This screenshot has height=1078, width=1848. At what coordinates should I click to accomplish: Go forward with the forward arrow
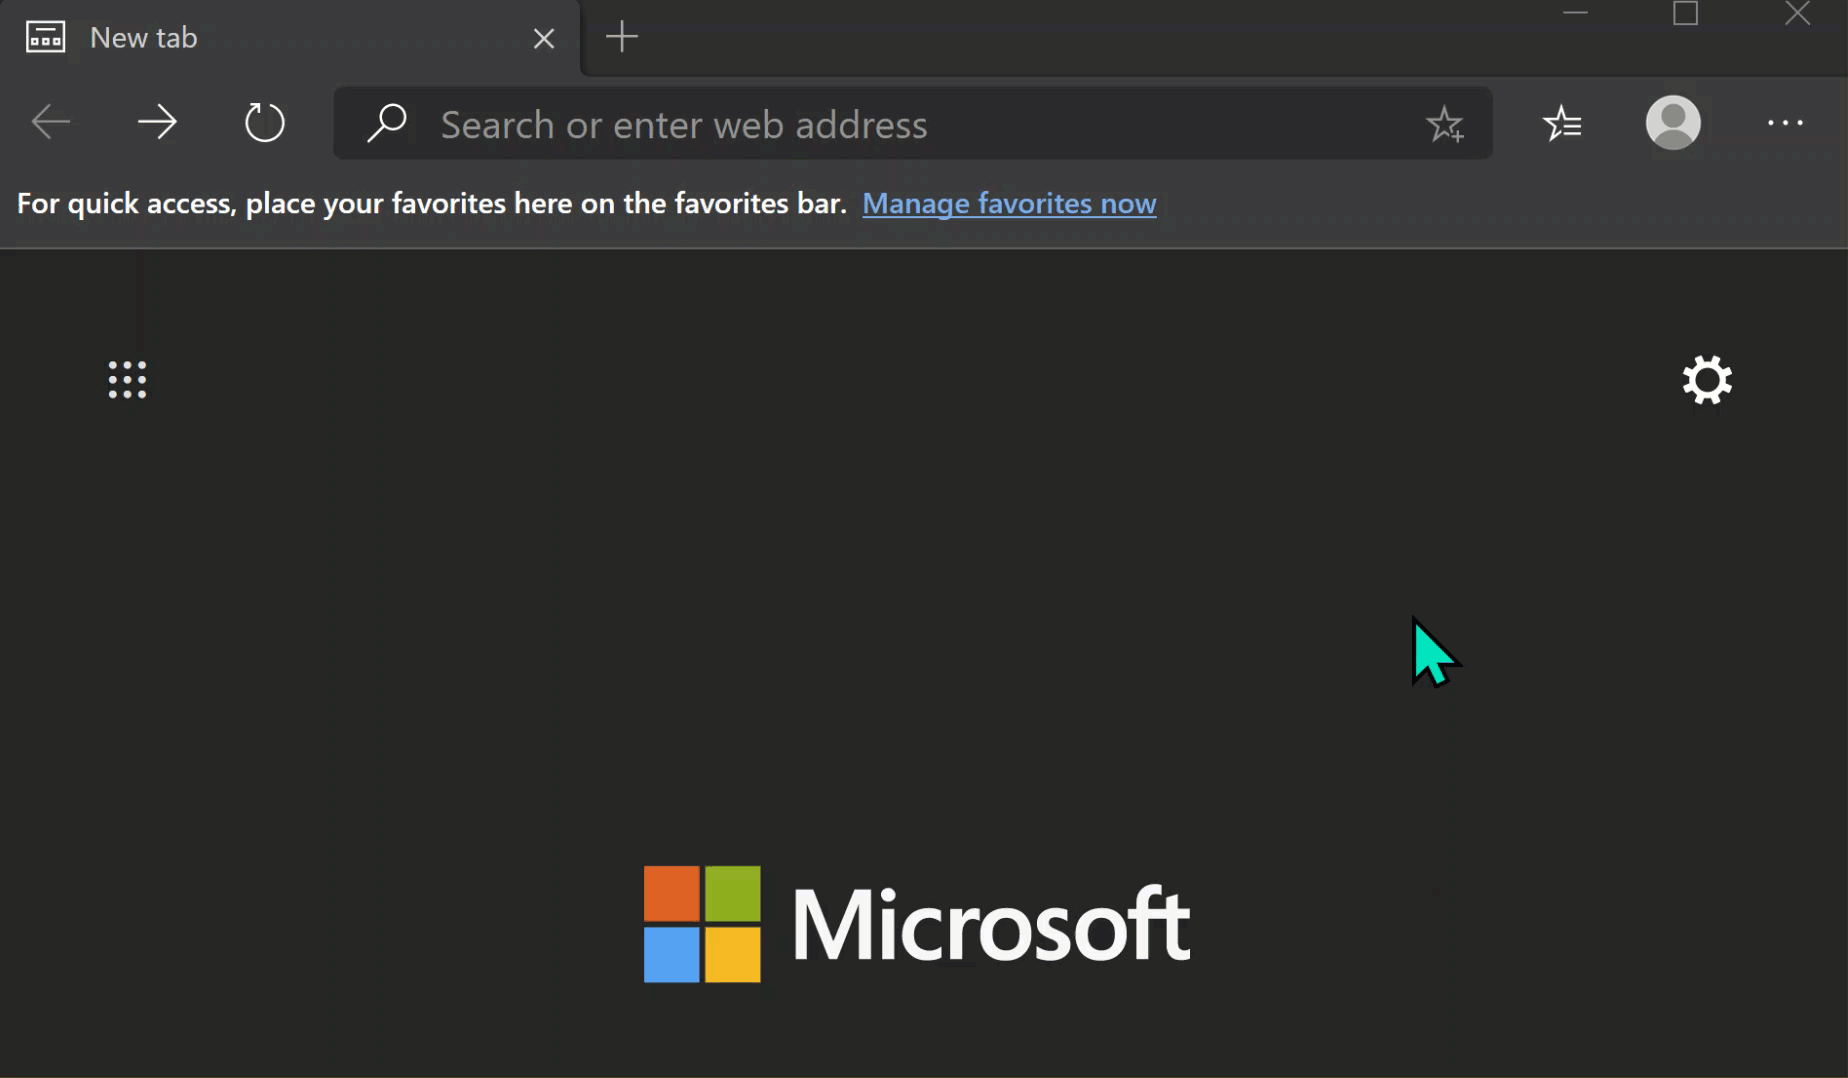157,123
